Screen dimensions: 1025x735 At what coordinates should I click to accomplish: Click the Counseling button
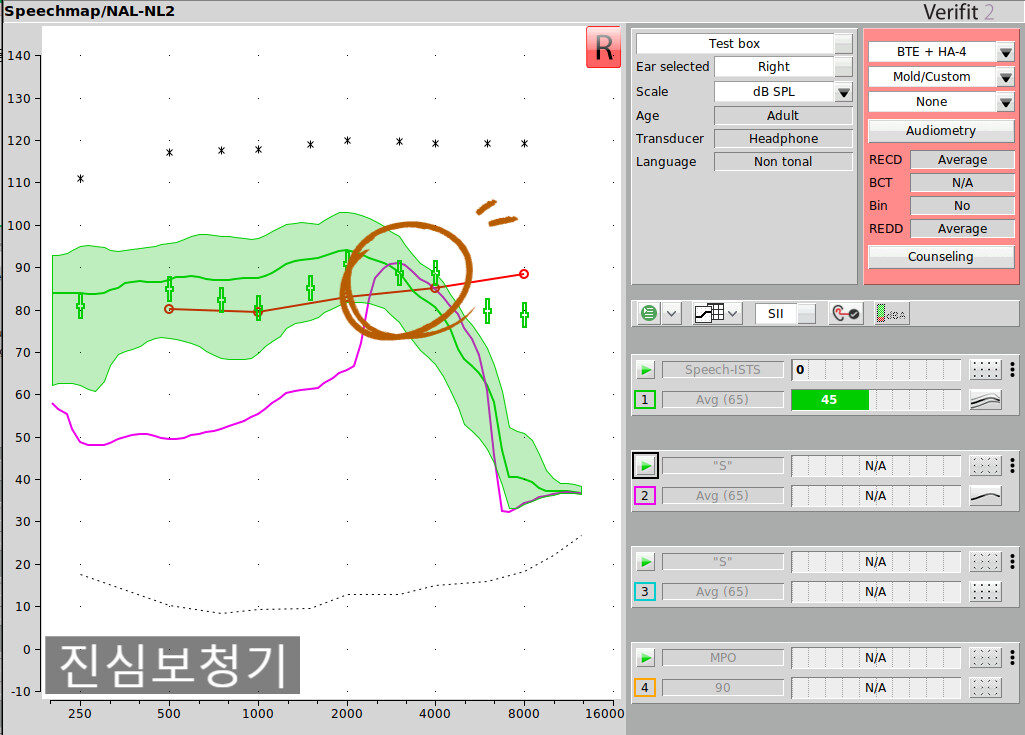(940, 256)
